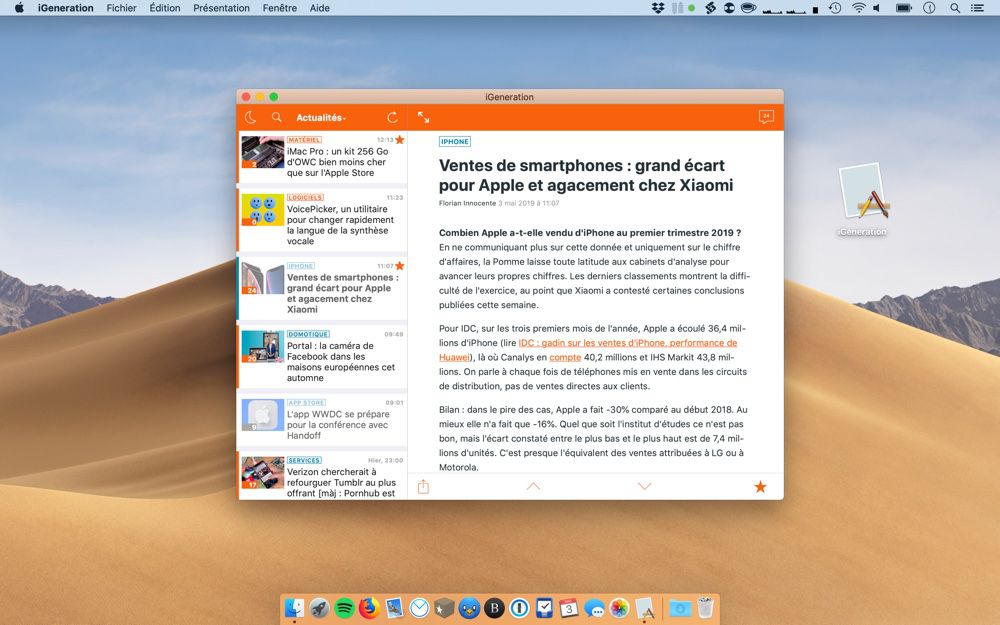Open the Trash in the Dock
Screen dimensions: 1000x625
705,608
